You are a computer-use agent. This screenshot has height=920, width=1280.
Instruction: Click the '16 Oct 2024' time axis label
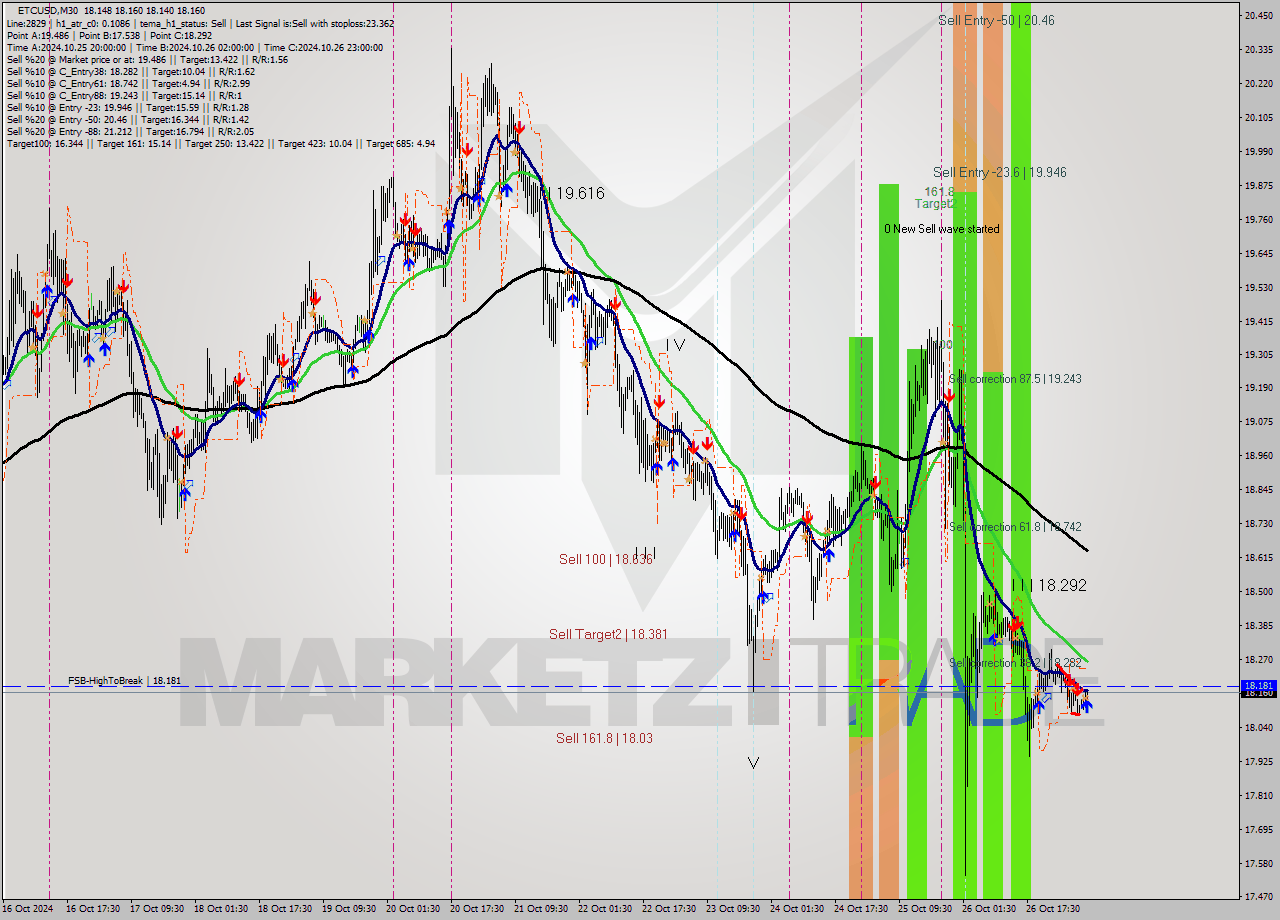27,909
